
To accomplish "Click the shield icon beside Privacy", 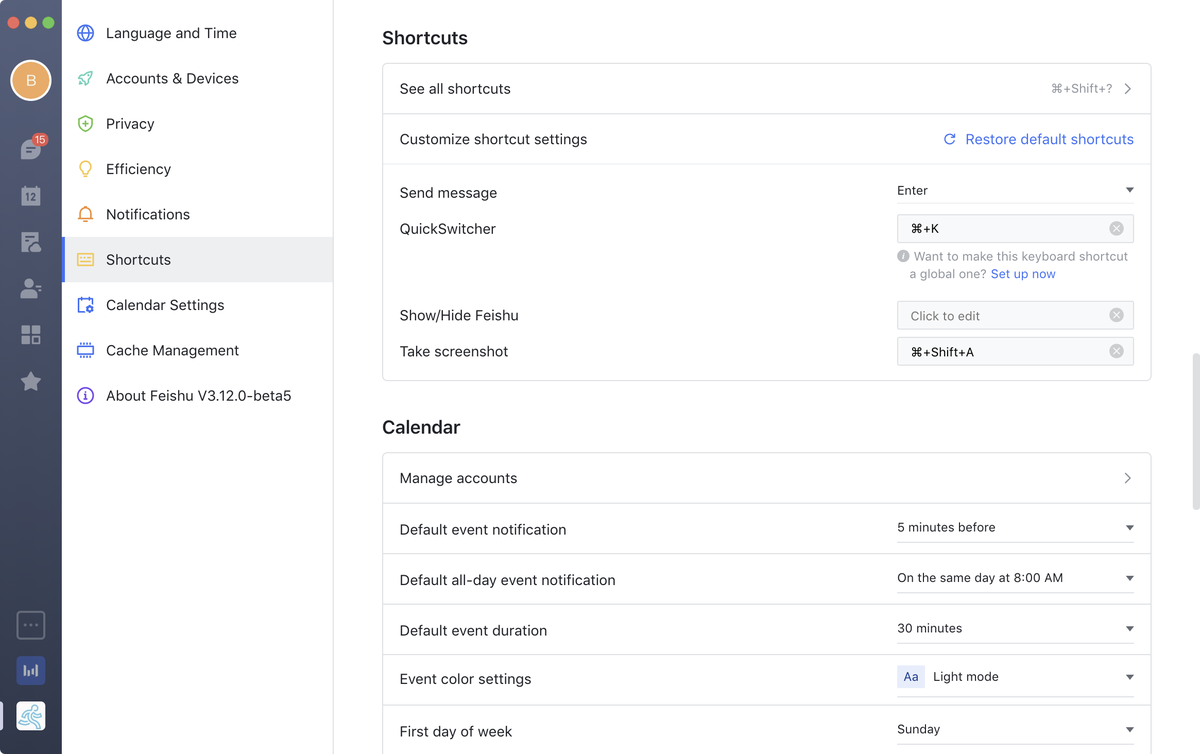I will pos(86,124).
